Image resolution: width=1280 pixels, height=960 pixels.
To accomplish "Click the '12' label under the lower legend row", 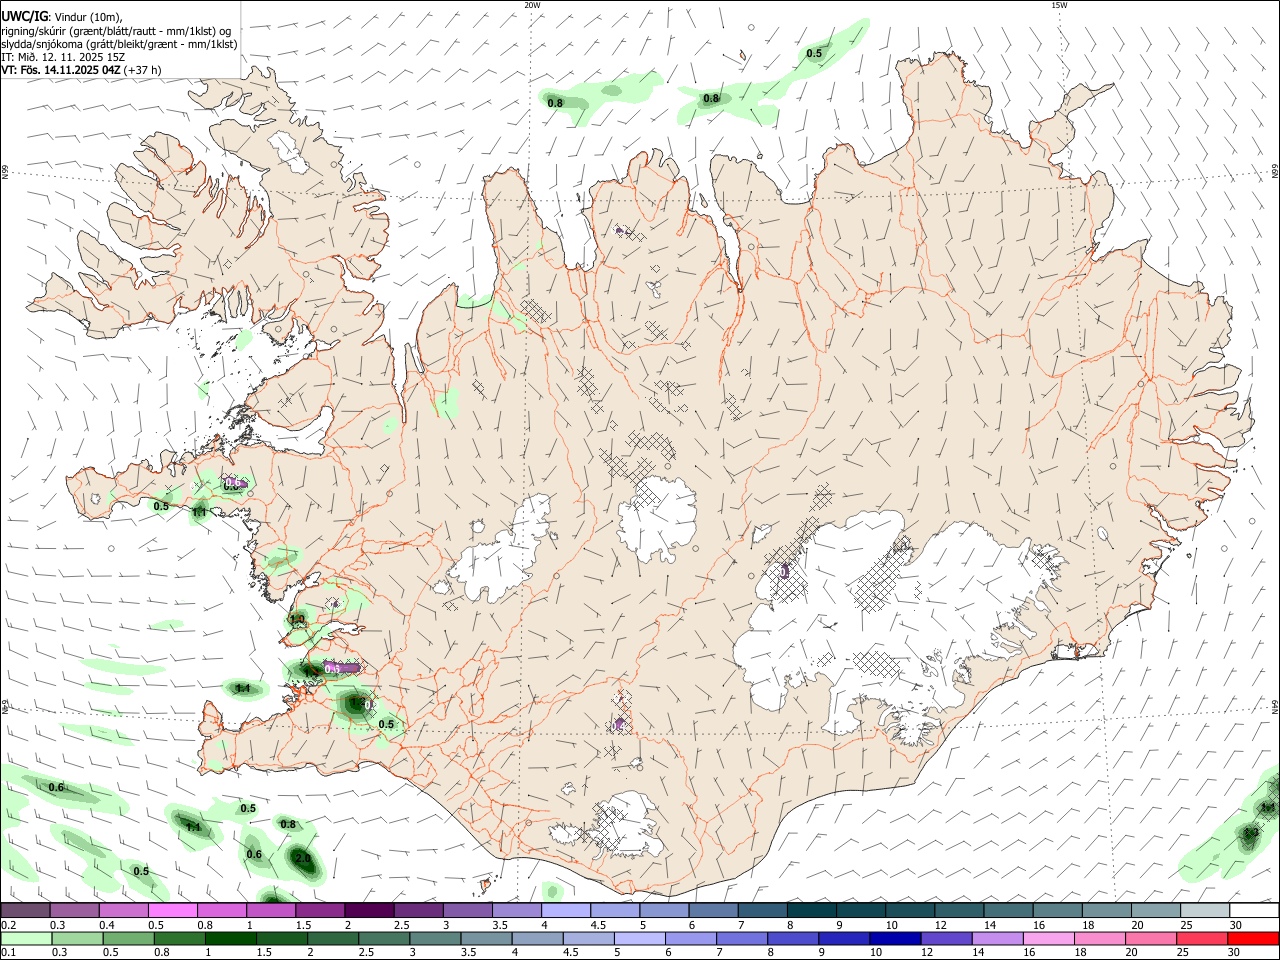I will tap(926, 953).
